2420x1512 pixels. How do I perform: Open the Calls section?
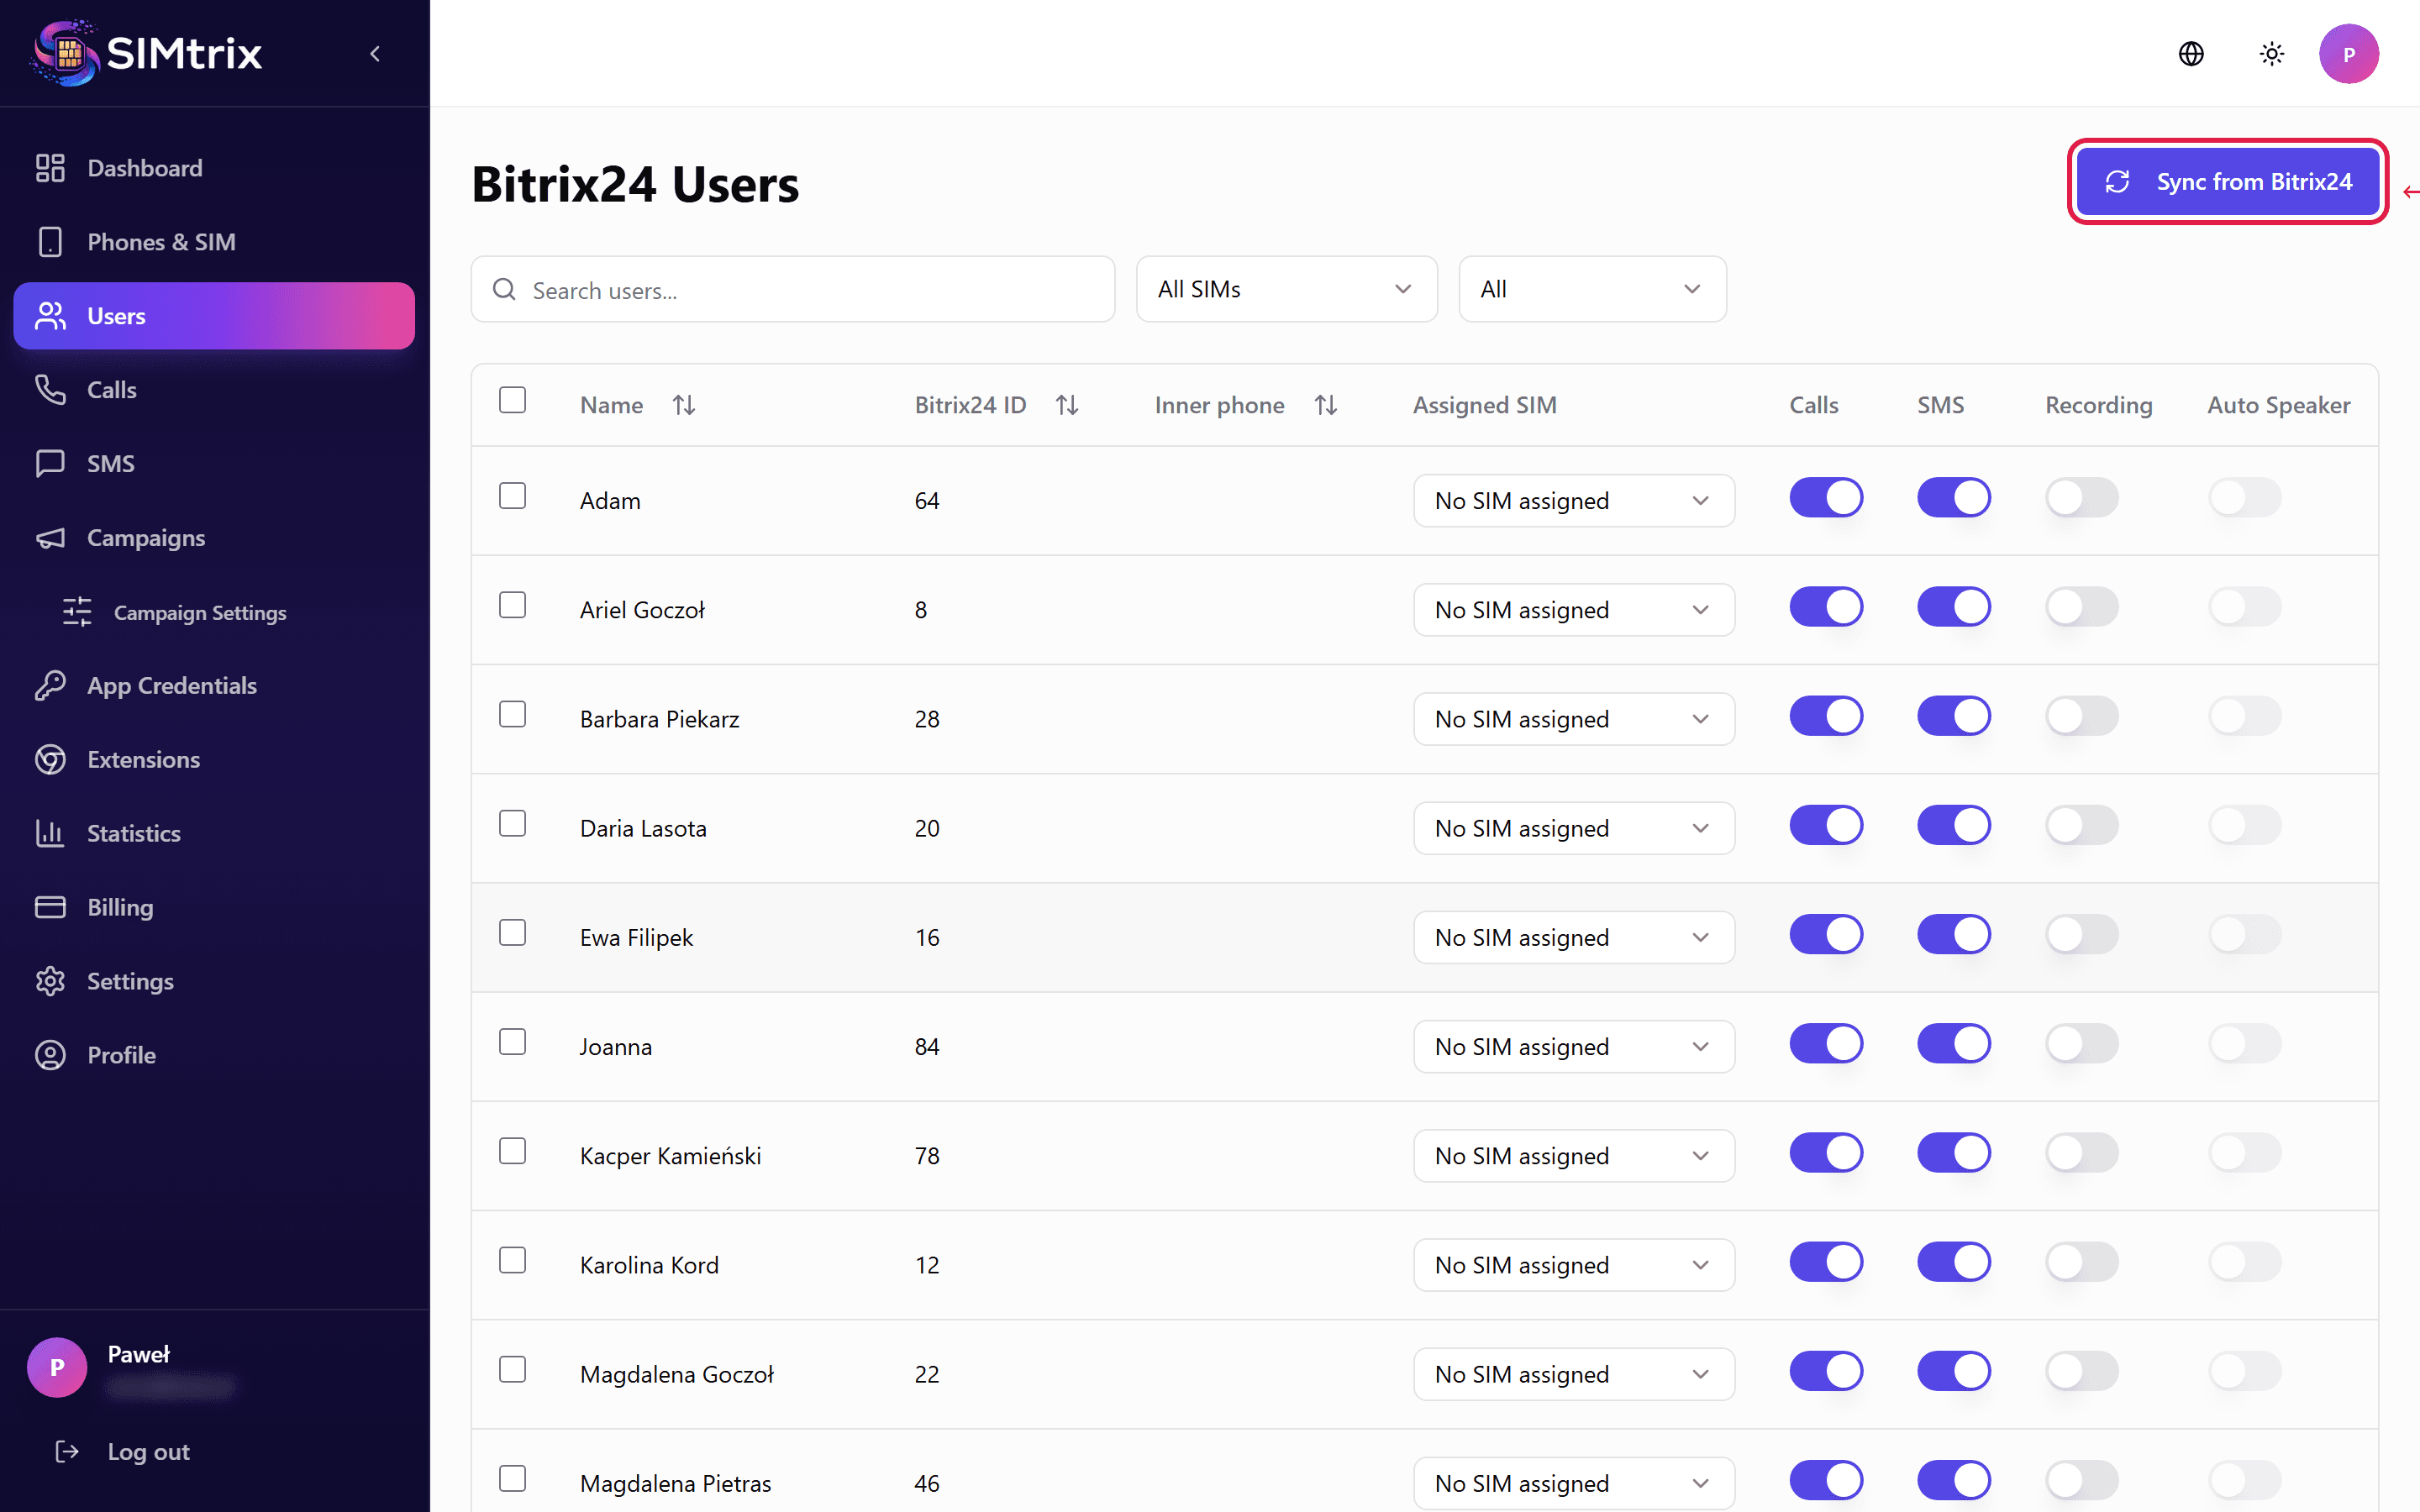pos(111,389)
